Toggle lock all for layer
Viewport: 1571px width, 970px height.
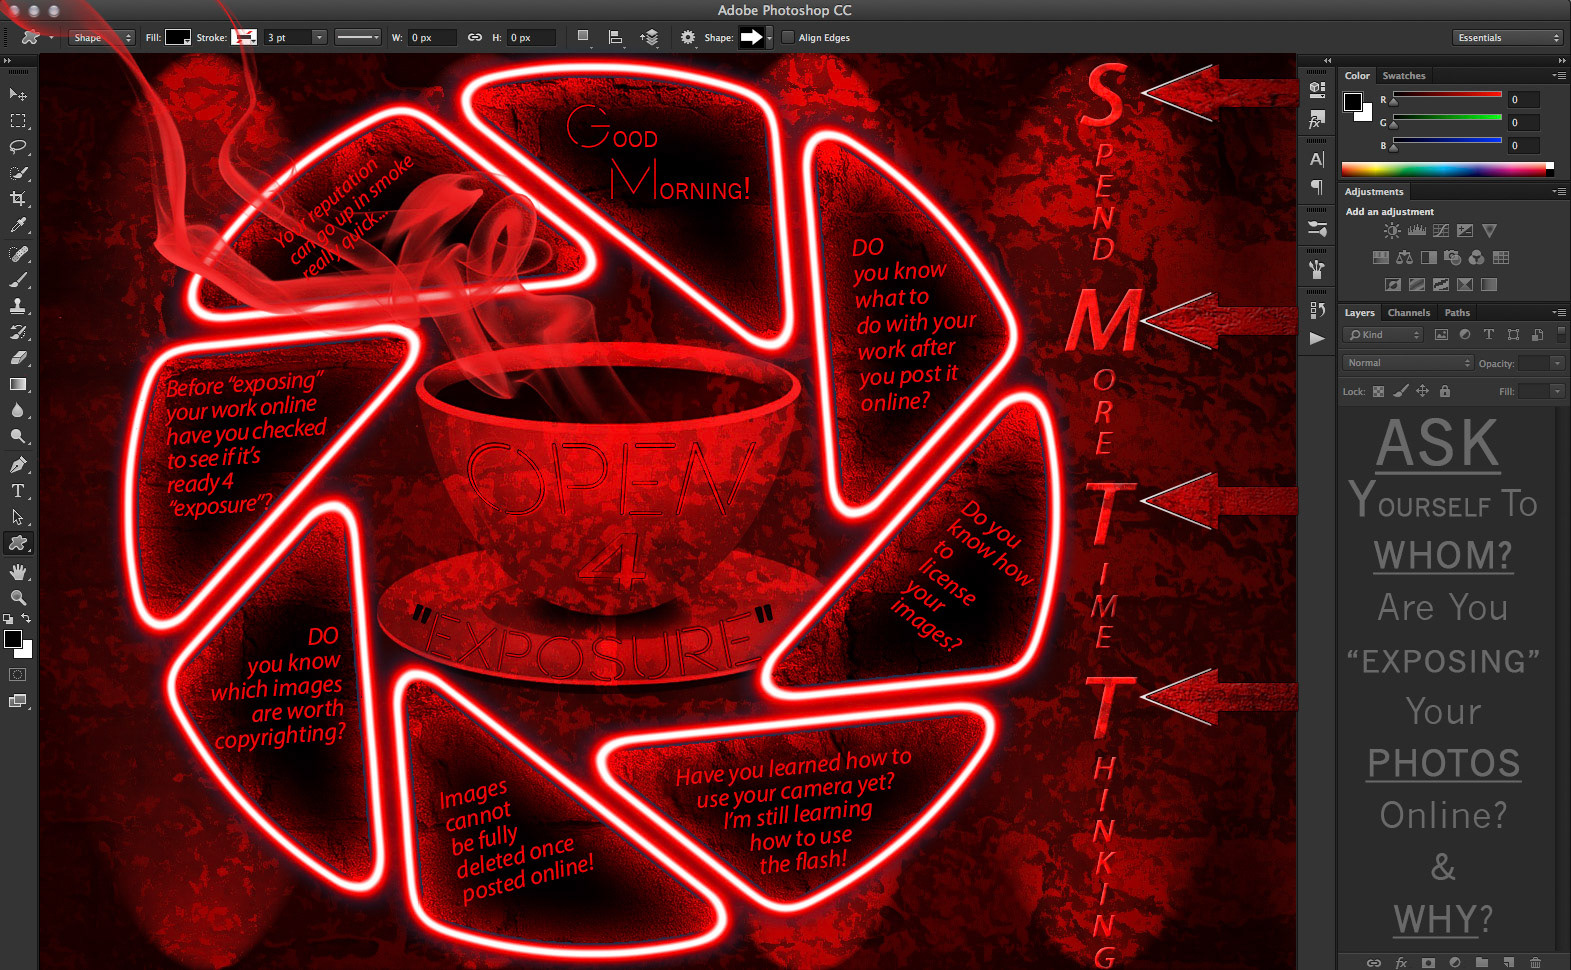(x=1445, y=391)
